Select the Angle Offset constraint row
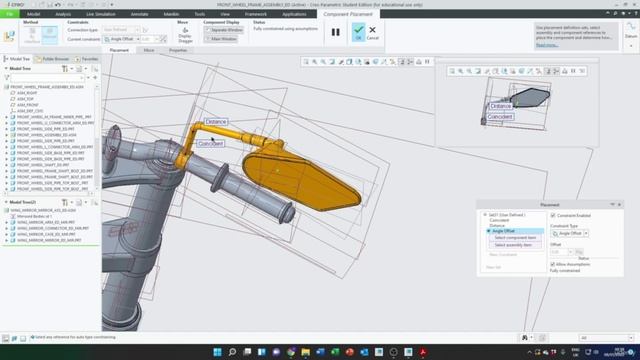Viewport: 640px width, 360px height. [516, 231]
